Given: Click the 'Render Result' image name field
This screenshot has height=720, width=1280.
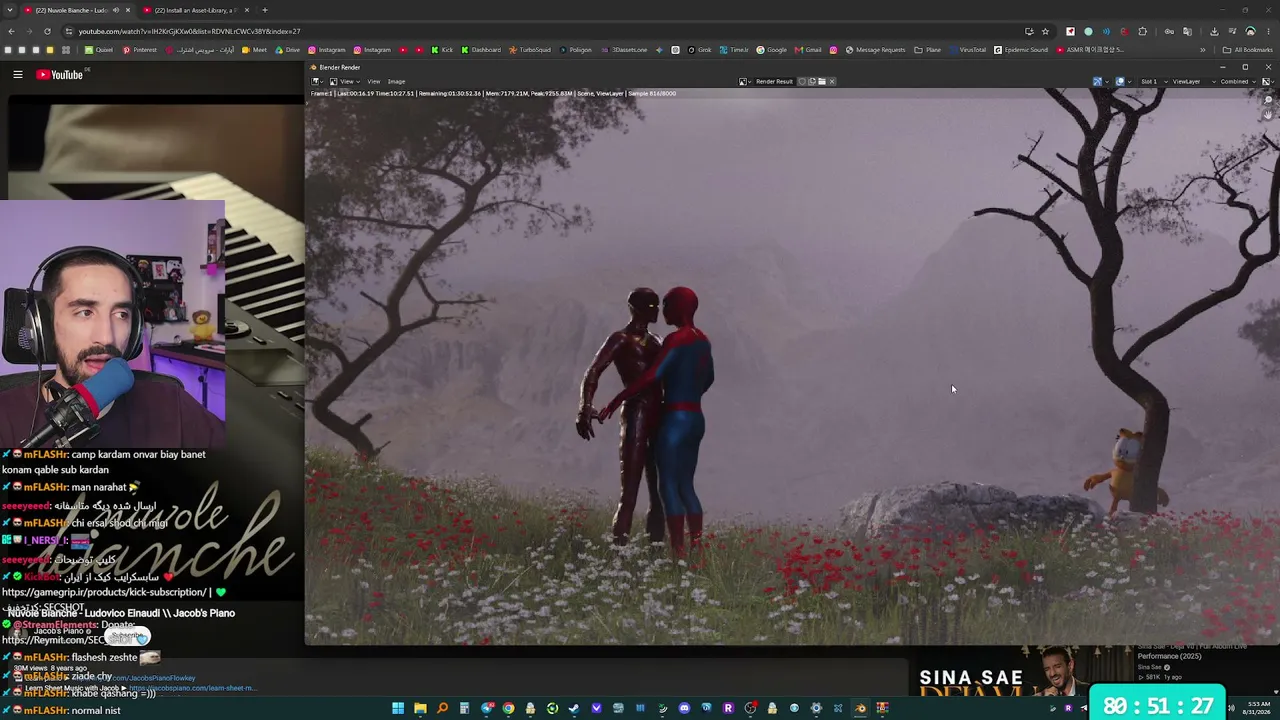Looking at the screenshot, I should click(x=774, y=81).
